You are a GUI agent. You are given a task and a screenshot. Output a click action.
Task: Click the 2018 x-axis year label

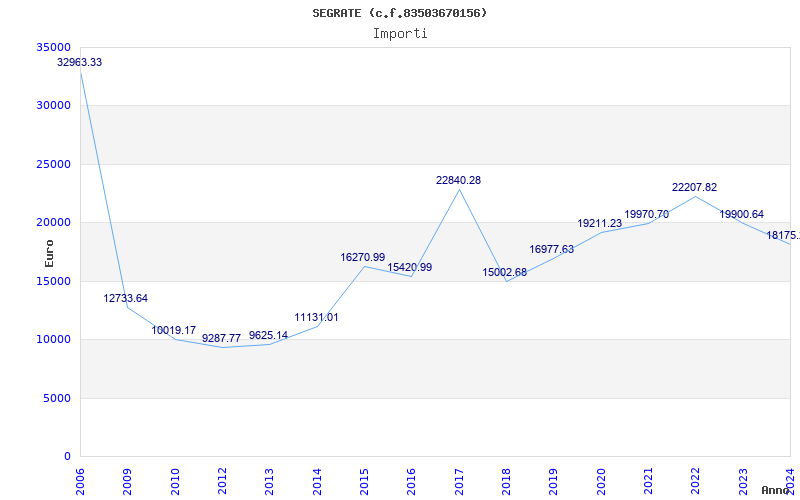(506, 482)
